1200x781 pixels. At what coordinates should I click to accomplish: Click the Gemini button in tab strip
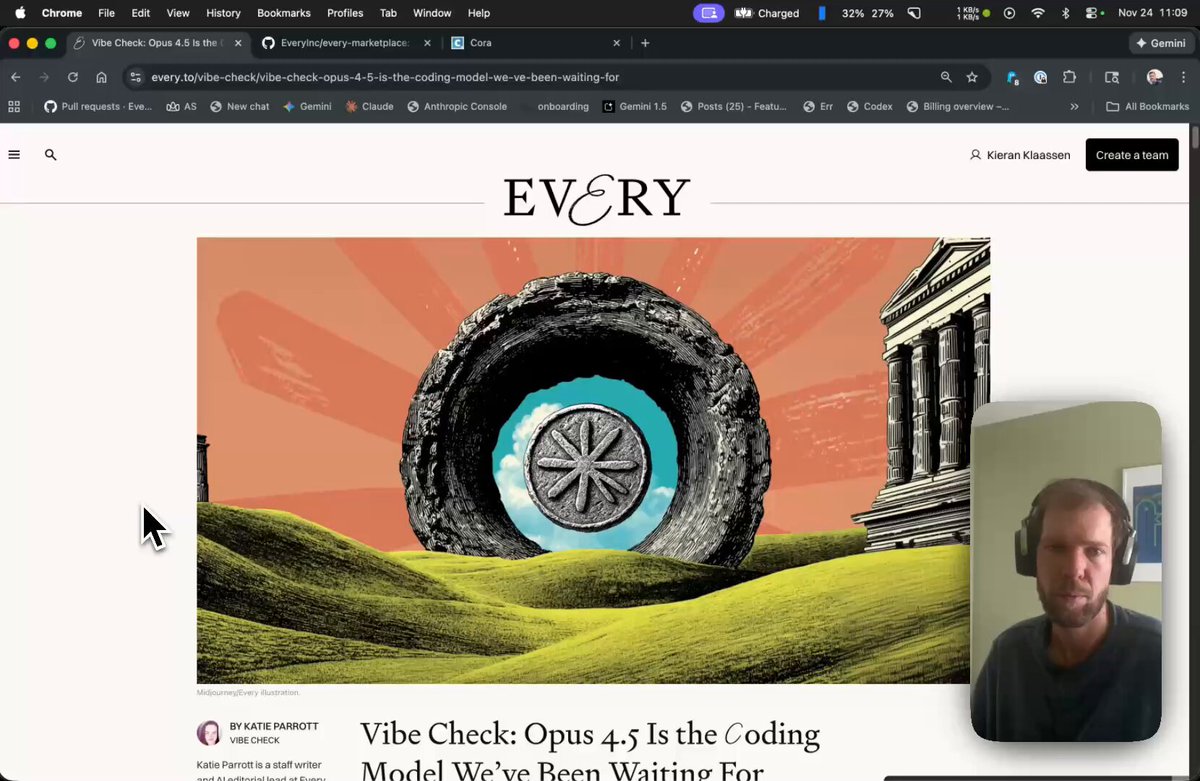click(x=1160, y=43)
